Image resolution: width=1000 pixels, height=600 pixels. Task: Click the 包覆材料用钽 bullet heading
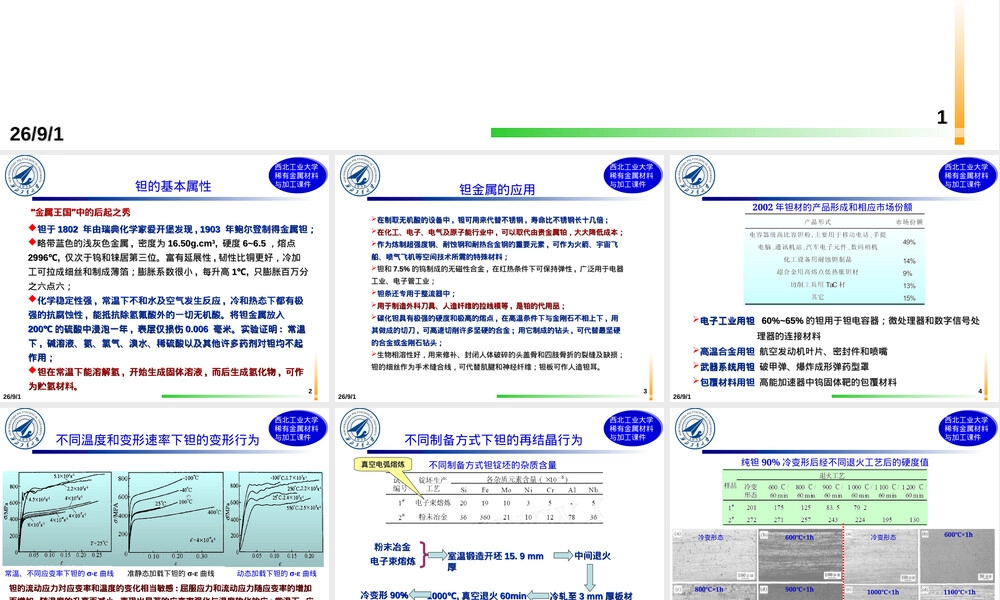[x=726, y=382]
